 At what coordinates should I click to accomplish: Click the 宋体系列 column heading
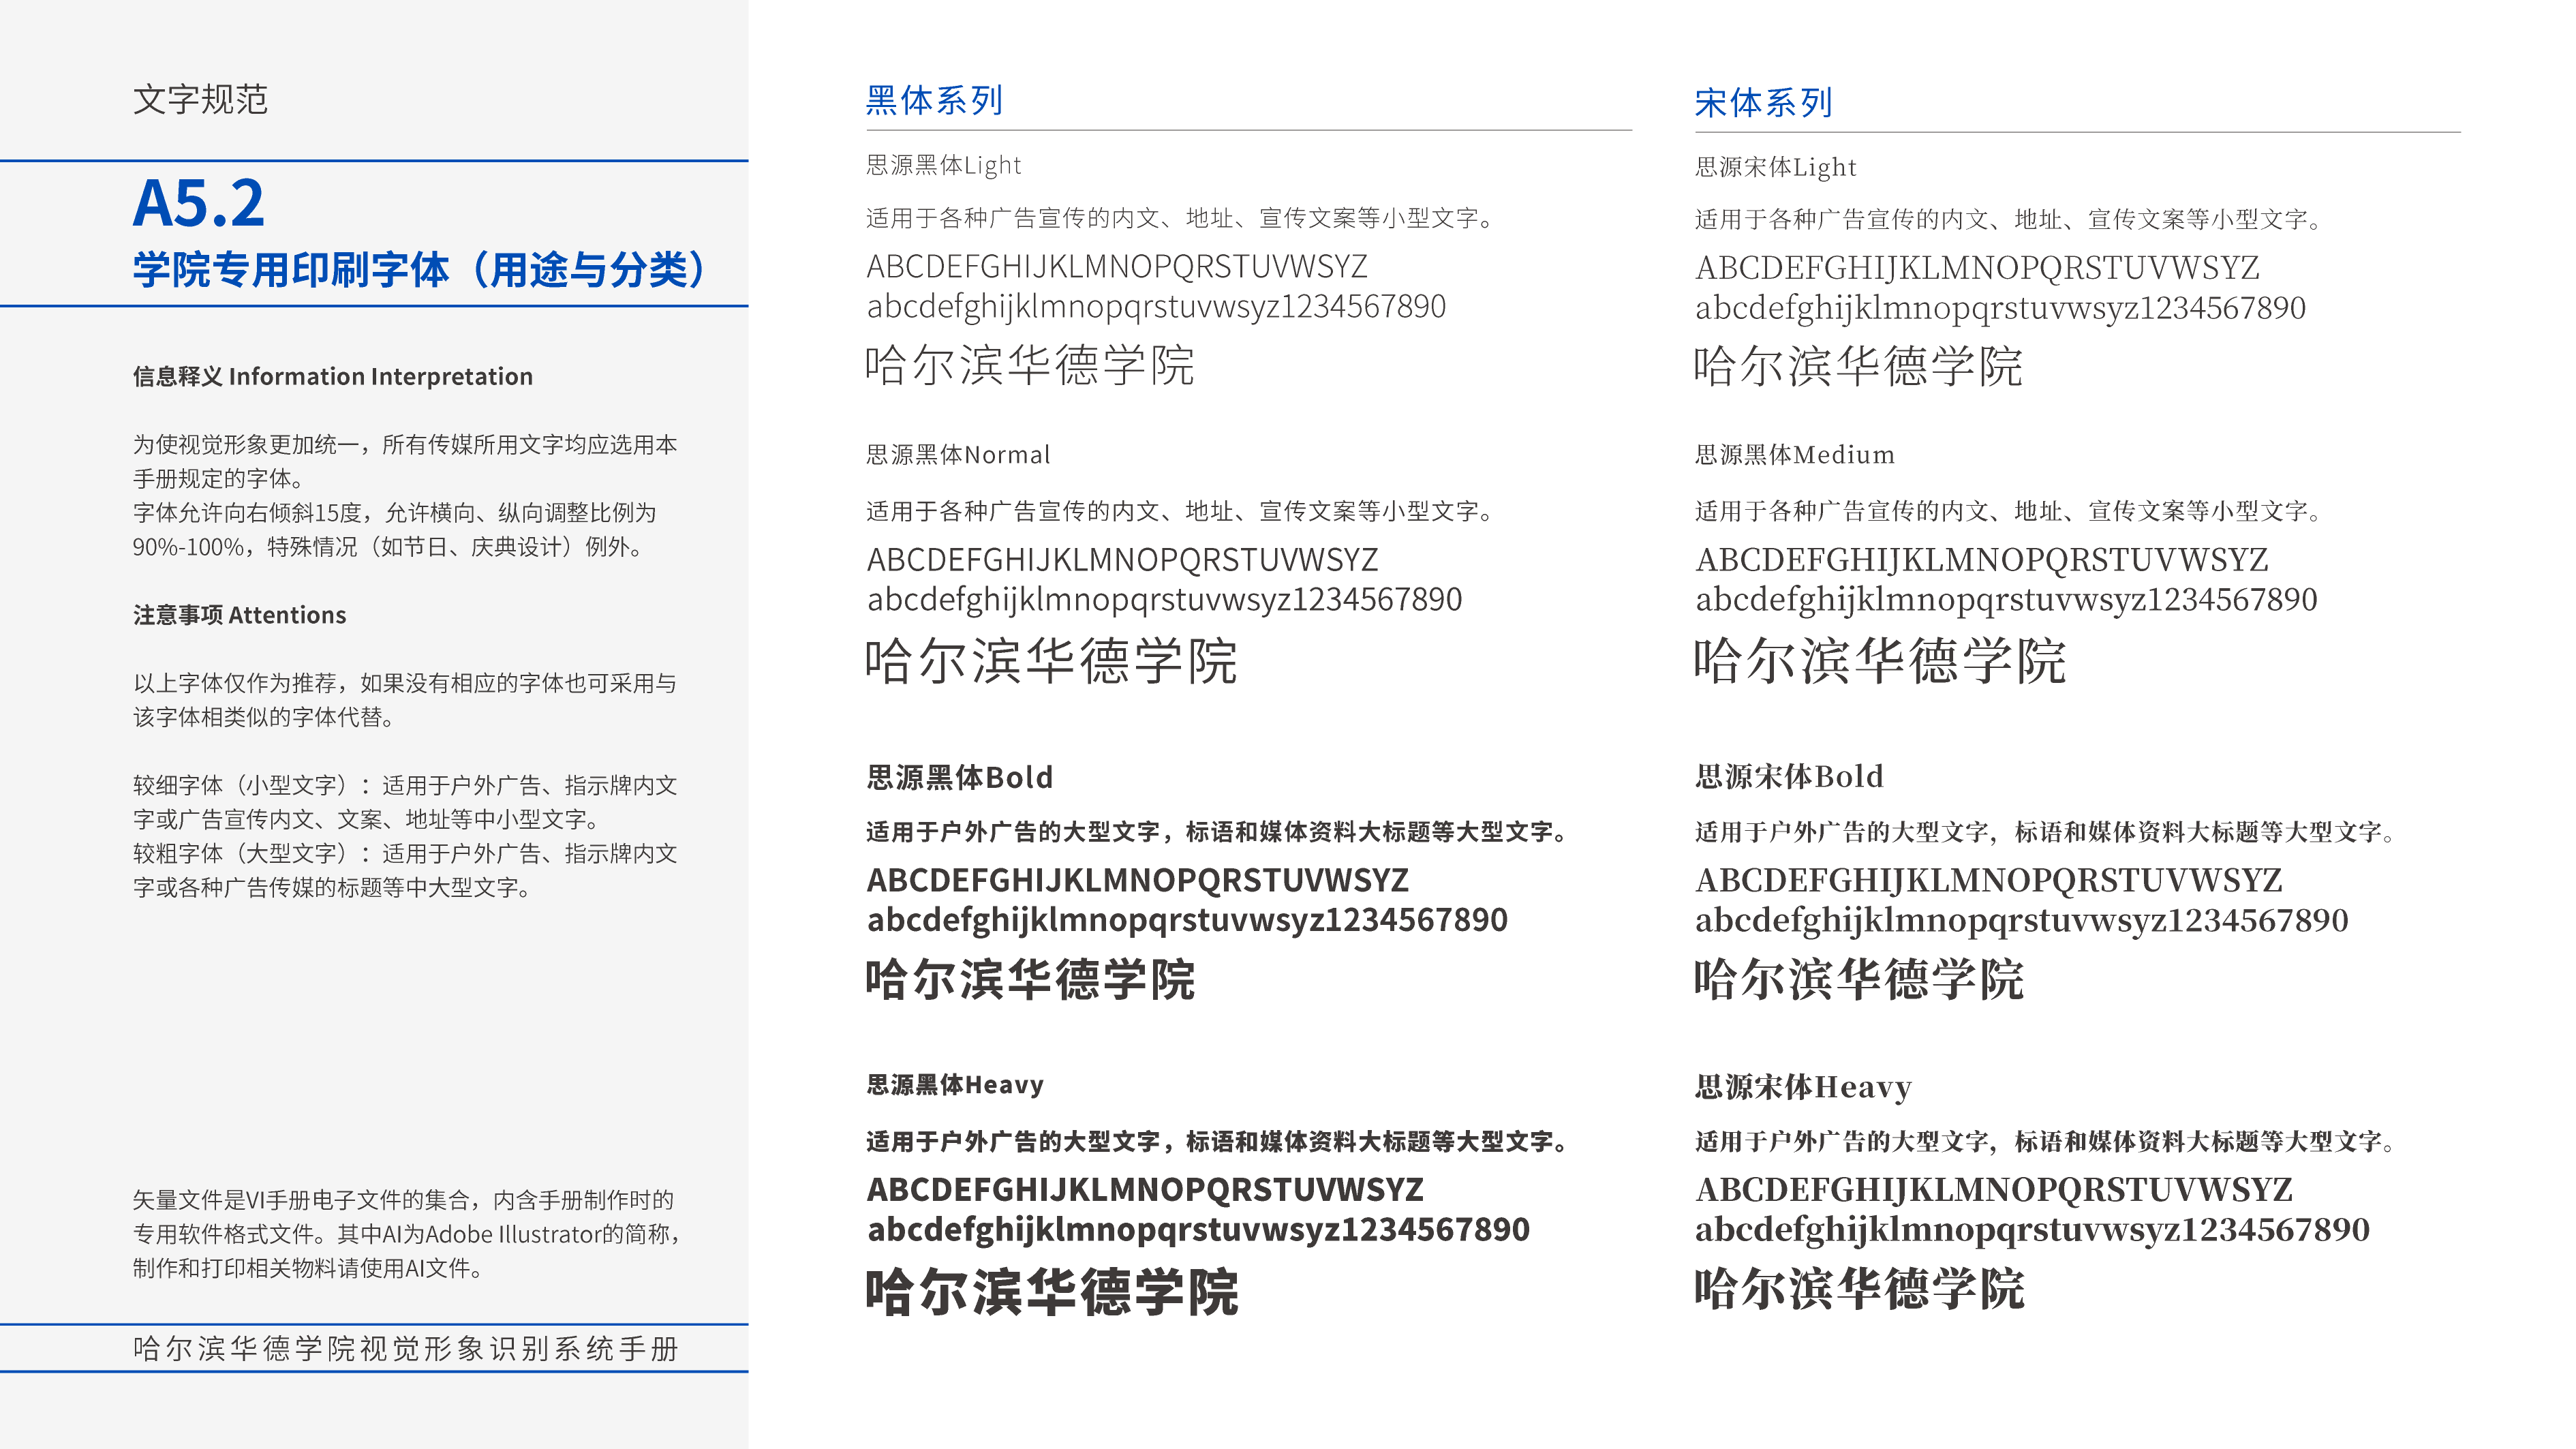(1763, 102)
